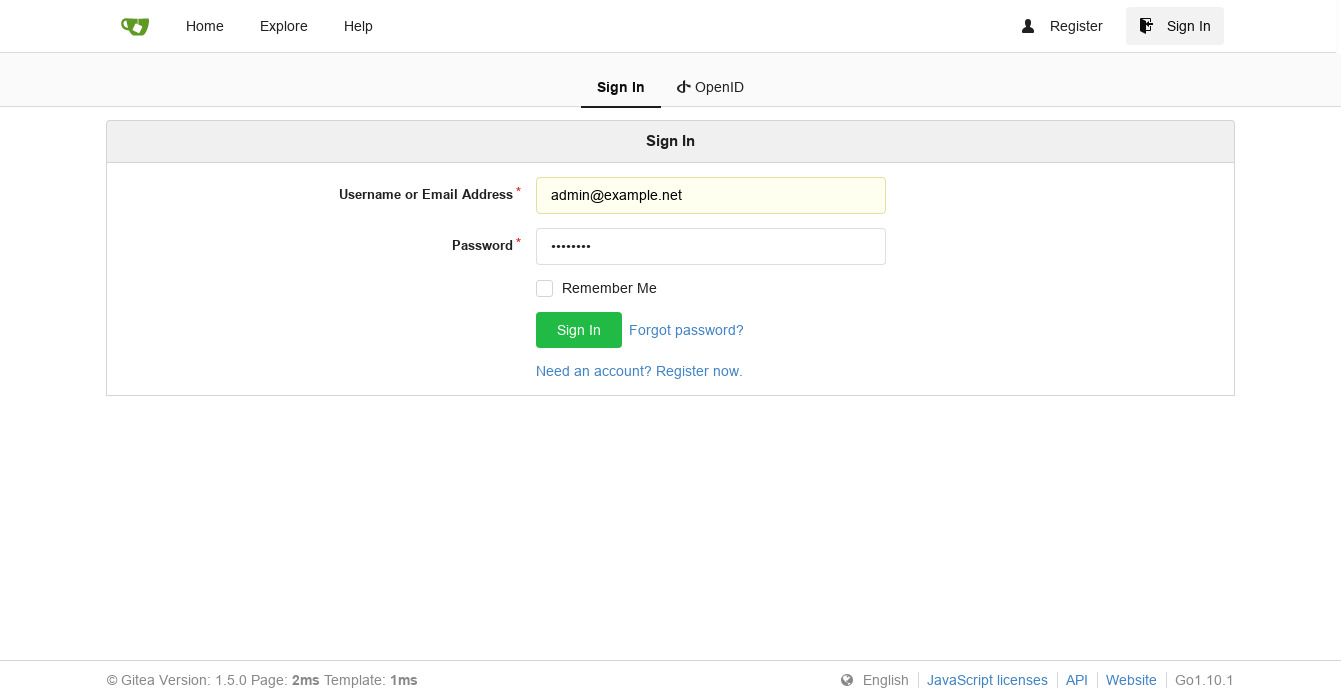Click into the Password input field

tap(710, 246)
